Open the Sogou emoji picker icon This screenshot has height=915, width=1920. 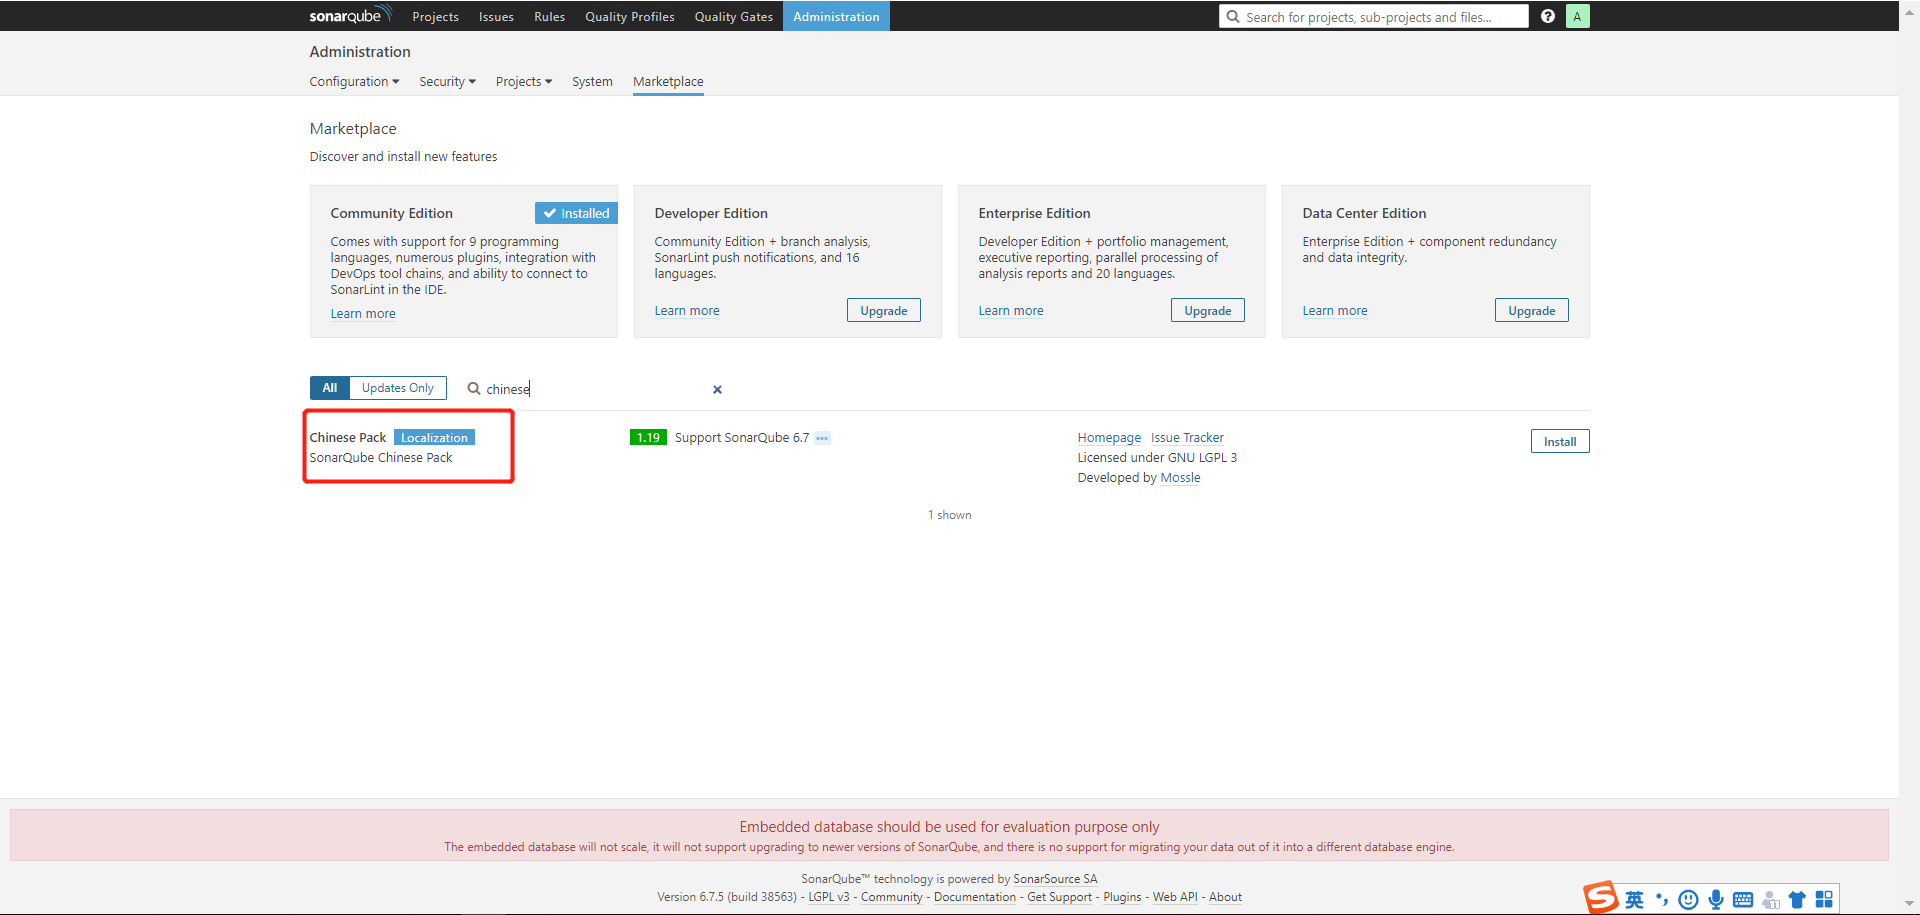1689,899
